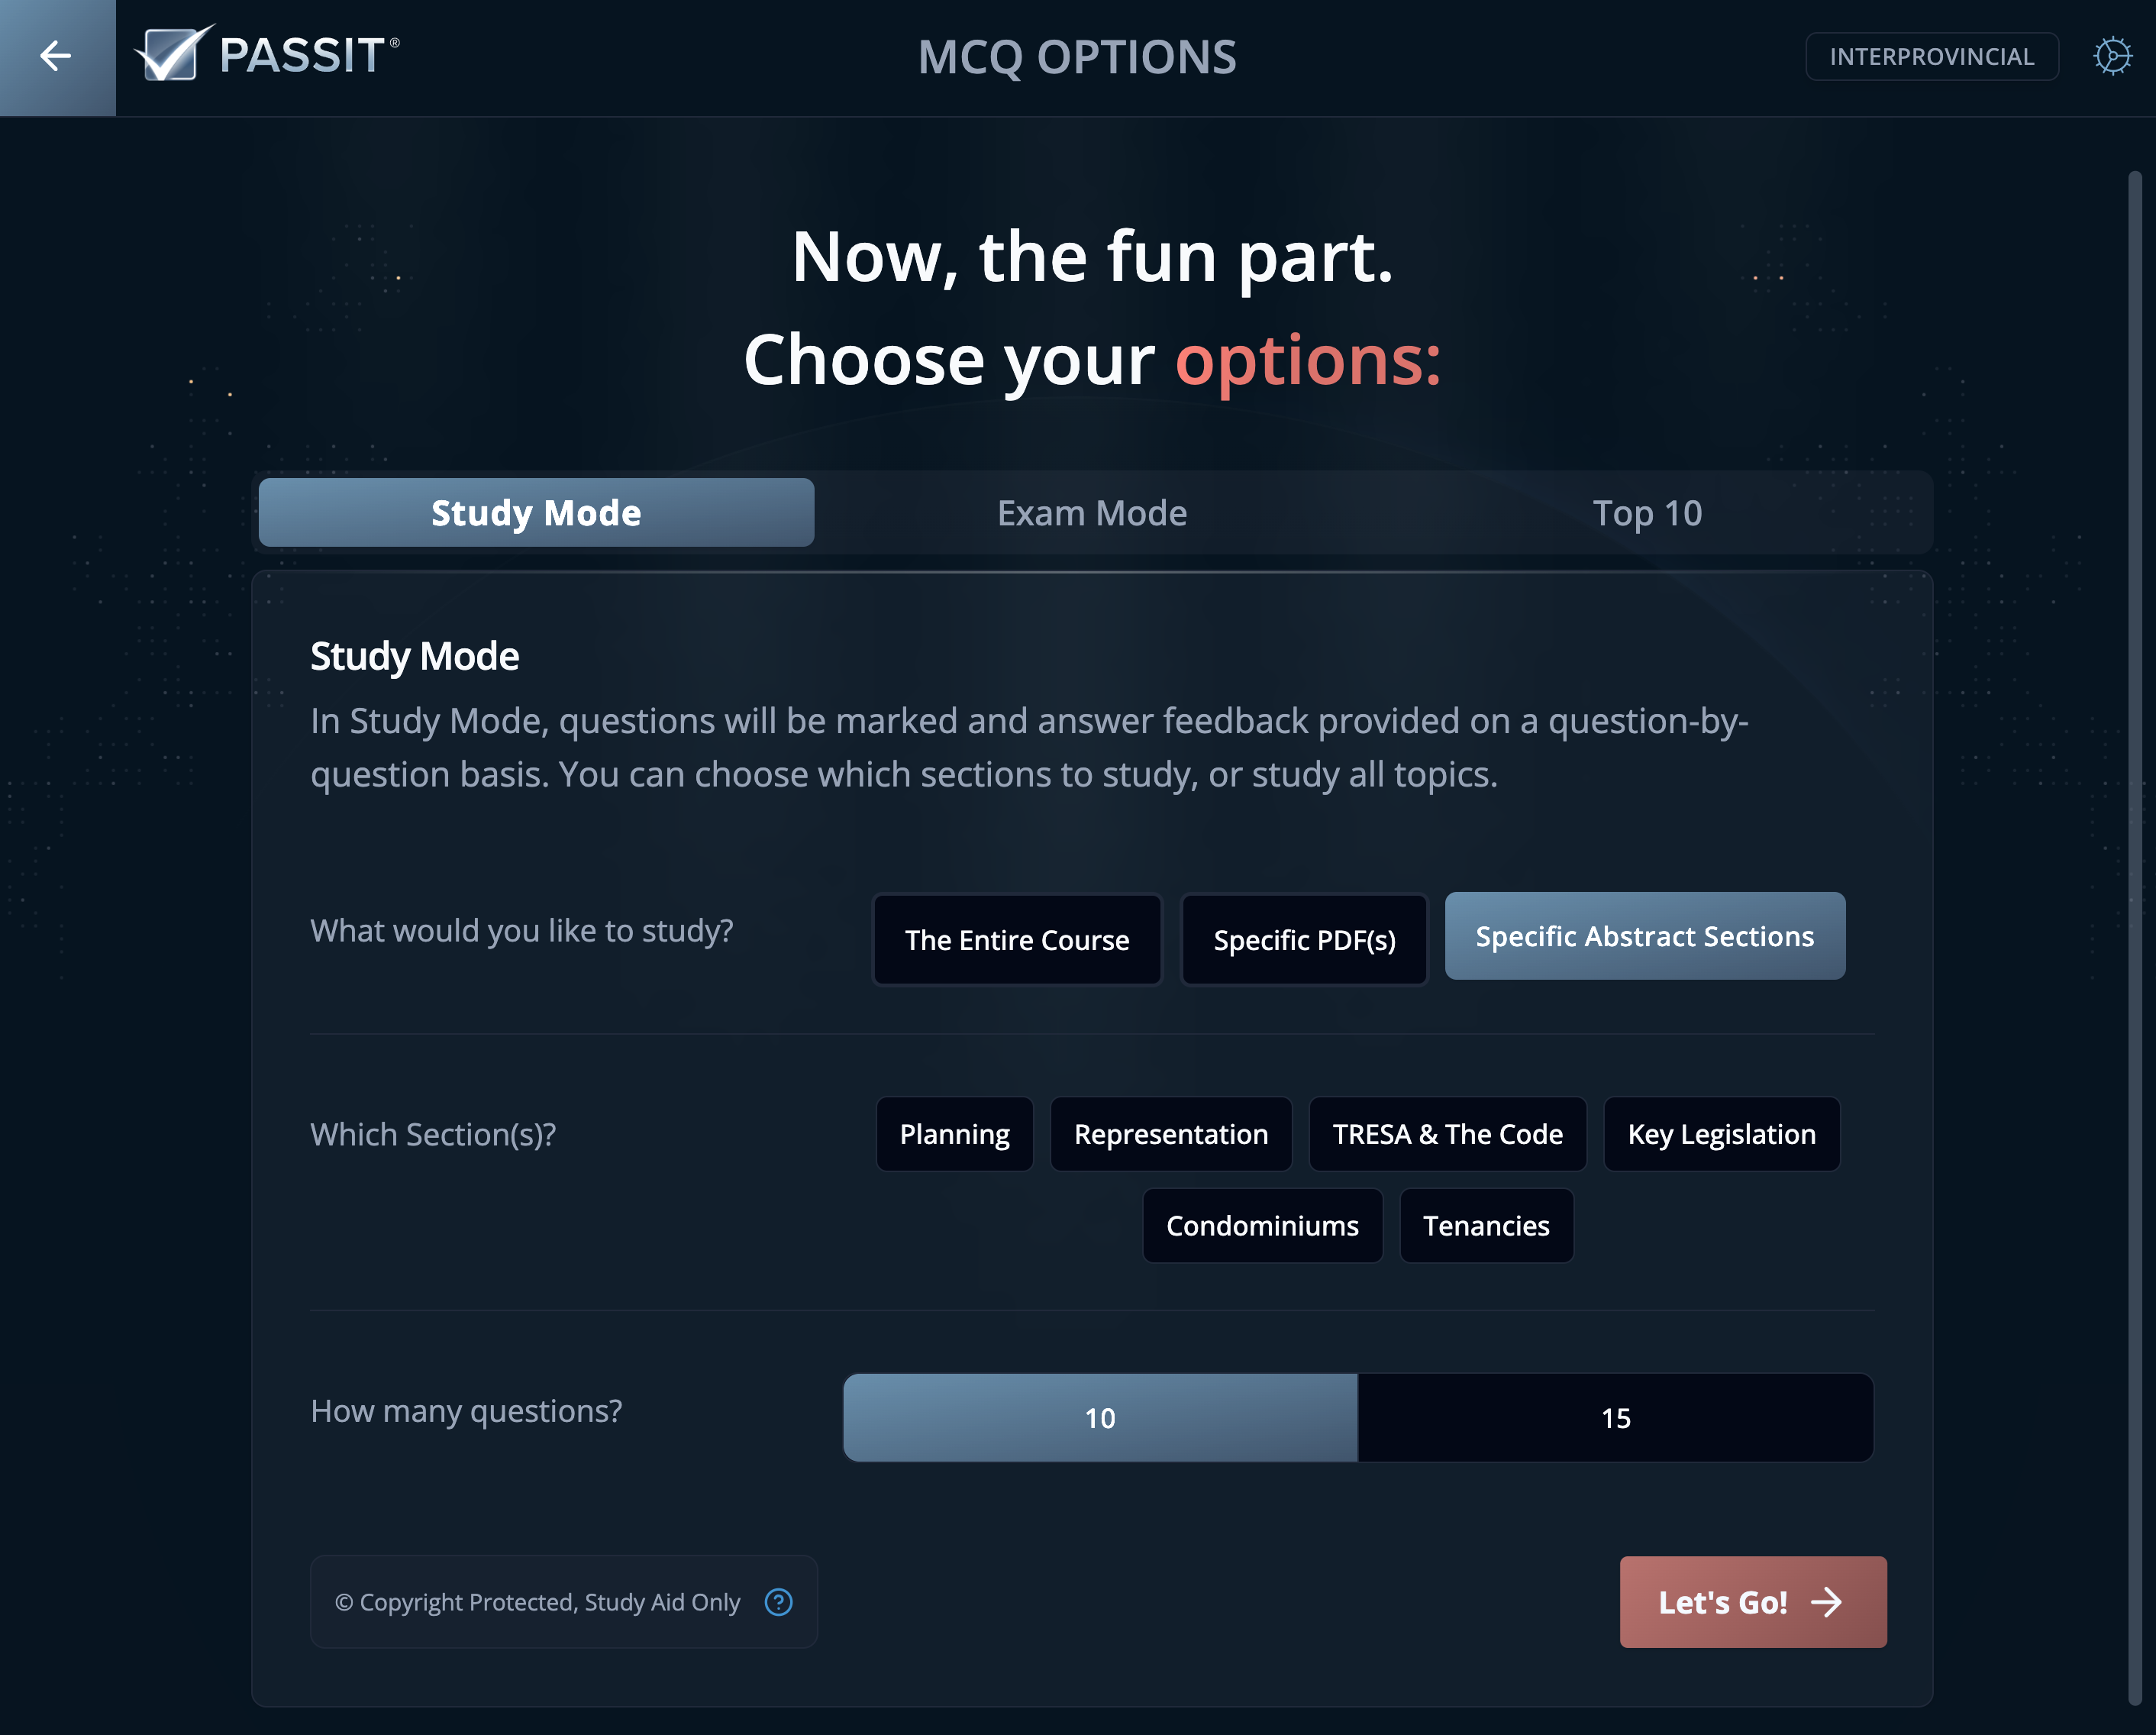Click the arrow inside the Let's Go button
Viewport: 2156px width, 1735px height.
[1828, 1602]
